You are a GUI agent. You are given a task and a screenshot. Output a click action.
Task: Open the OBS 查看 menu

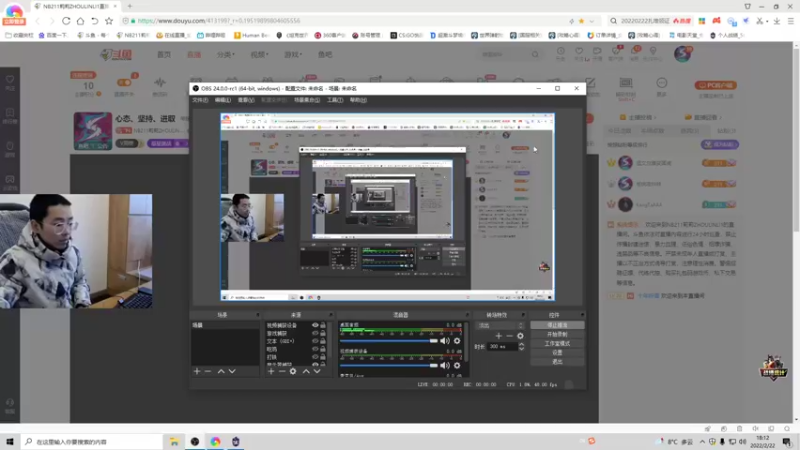(x=246, y=100)
